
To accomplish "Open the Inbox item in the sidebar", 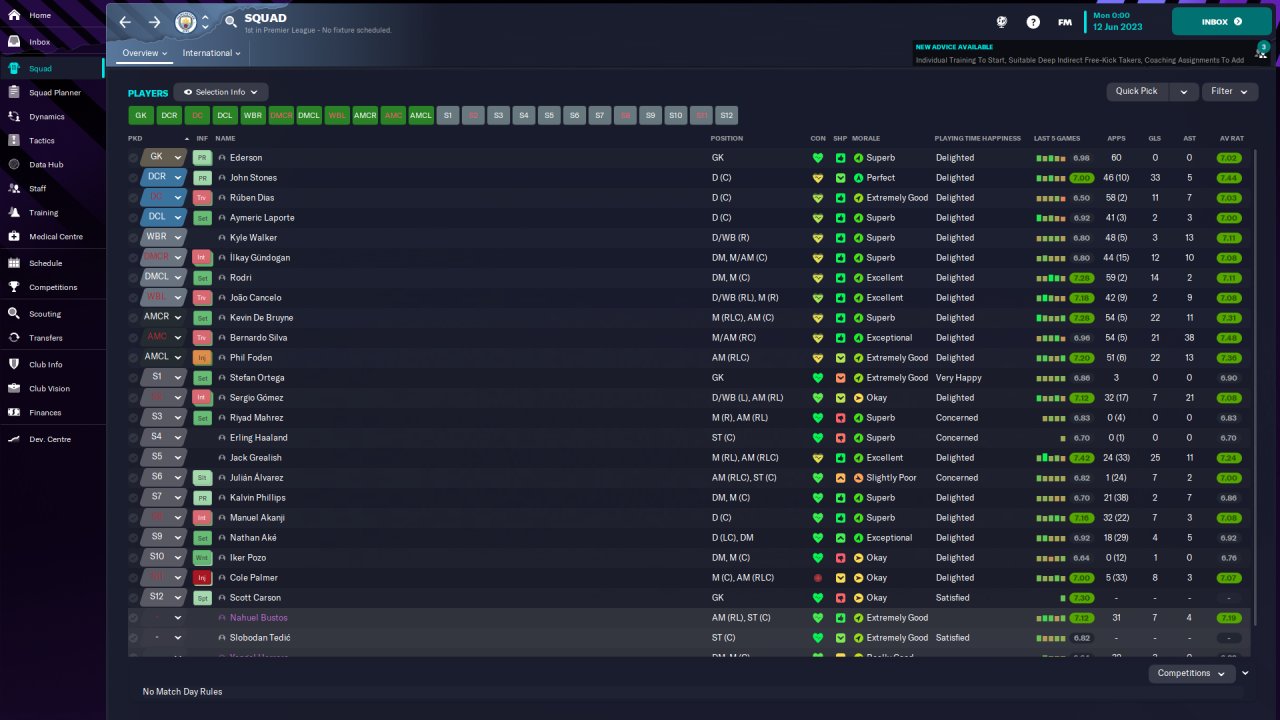I will [53, 42].
